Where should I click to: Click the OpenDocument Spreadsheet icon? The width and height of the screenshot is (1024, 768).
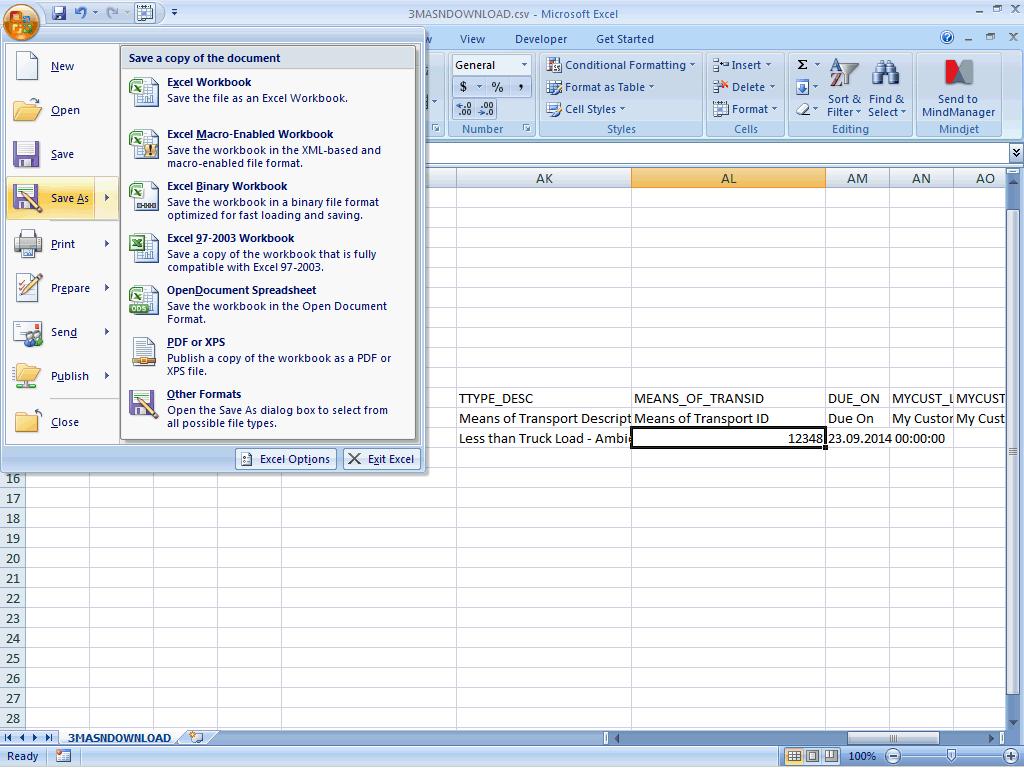pos(144,300)
